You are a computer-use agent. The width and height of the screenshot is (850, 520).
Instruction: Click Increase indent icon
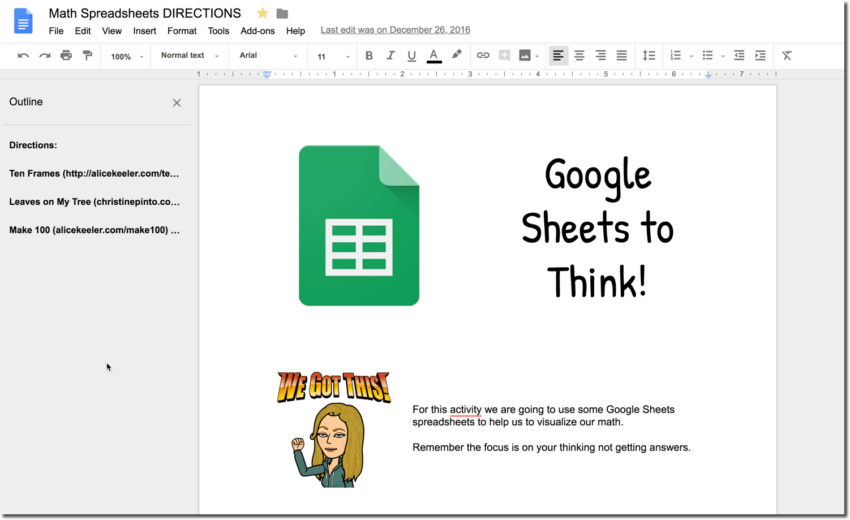(x=761, y=55)
